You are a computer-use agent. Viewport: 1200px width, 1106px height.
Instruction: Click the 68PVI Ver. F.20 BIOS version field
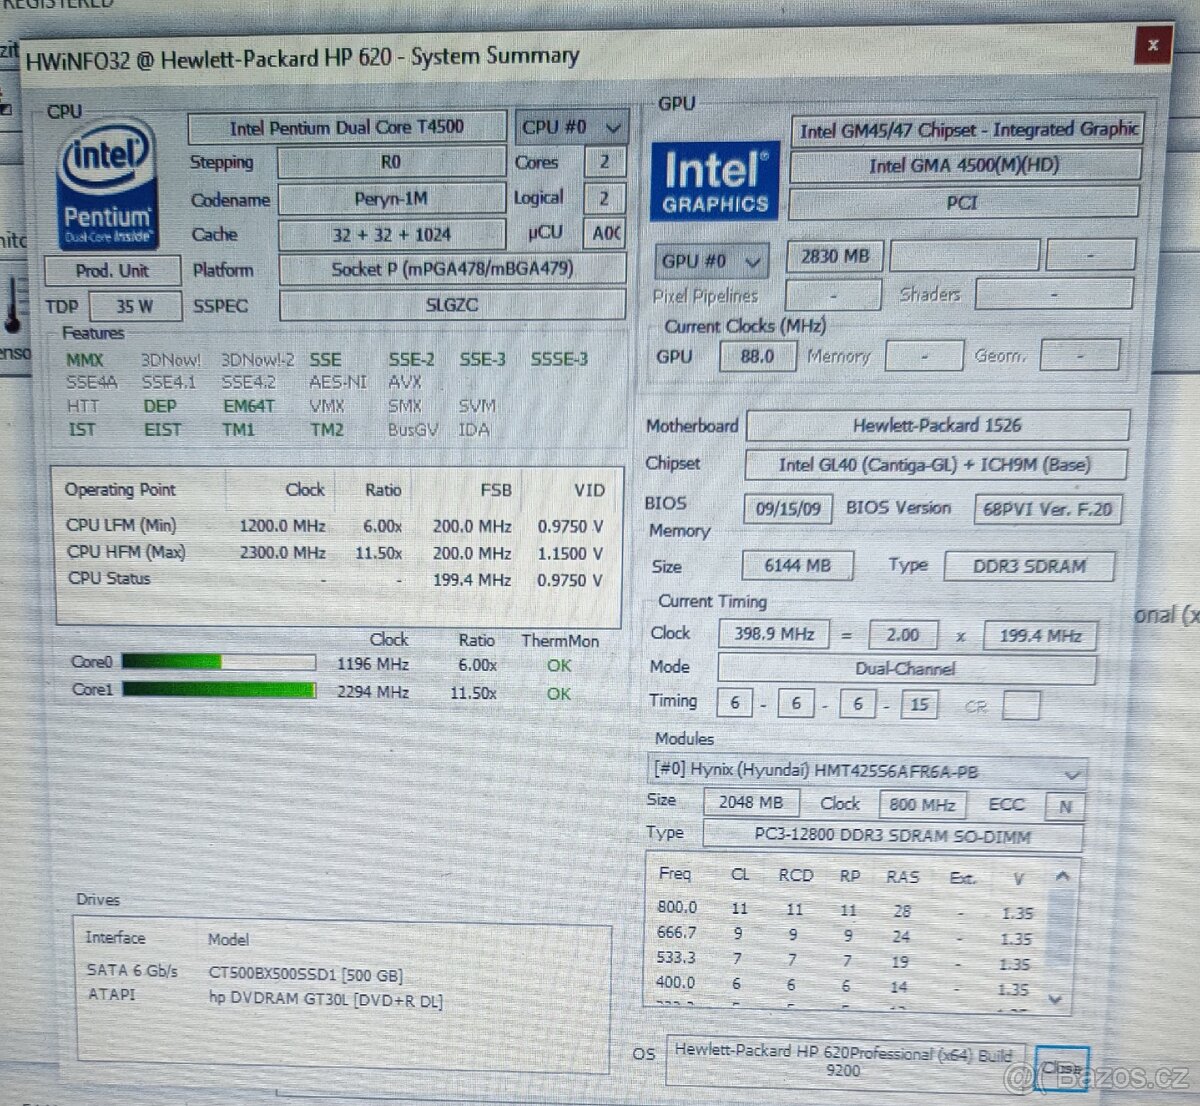tap(1047, 508)
